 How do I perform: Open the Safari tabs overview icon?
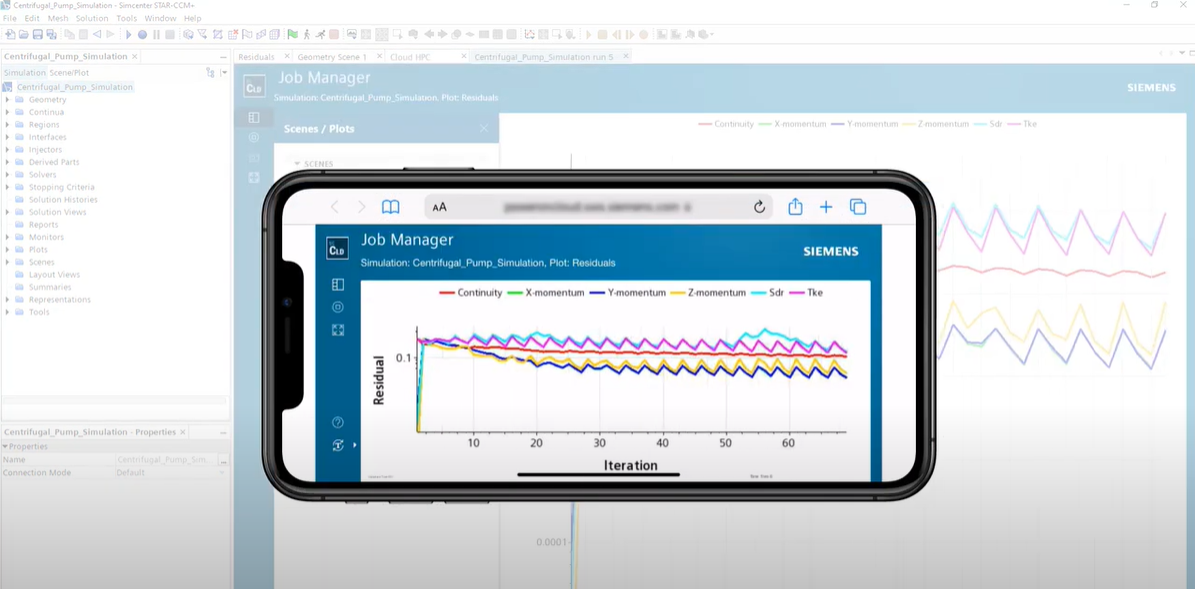tap(858, 206)
